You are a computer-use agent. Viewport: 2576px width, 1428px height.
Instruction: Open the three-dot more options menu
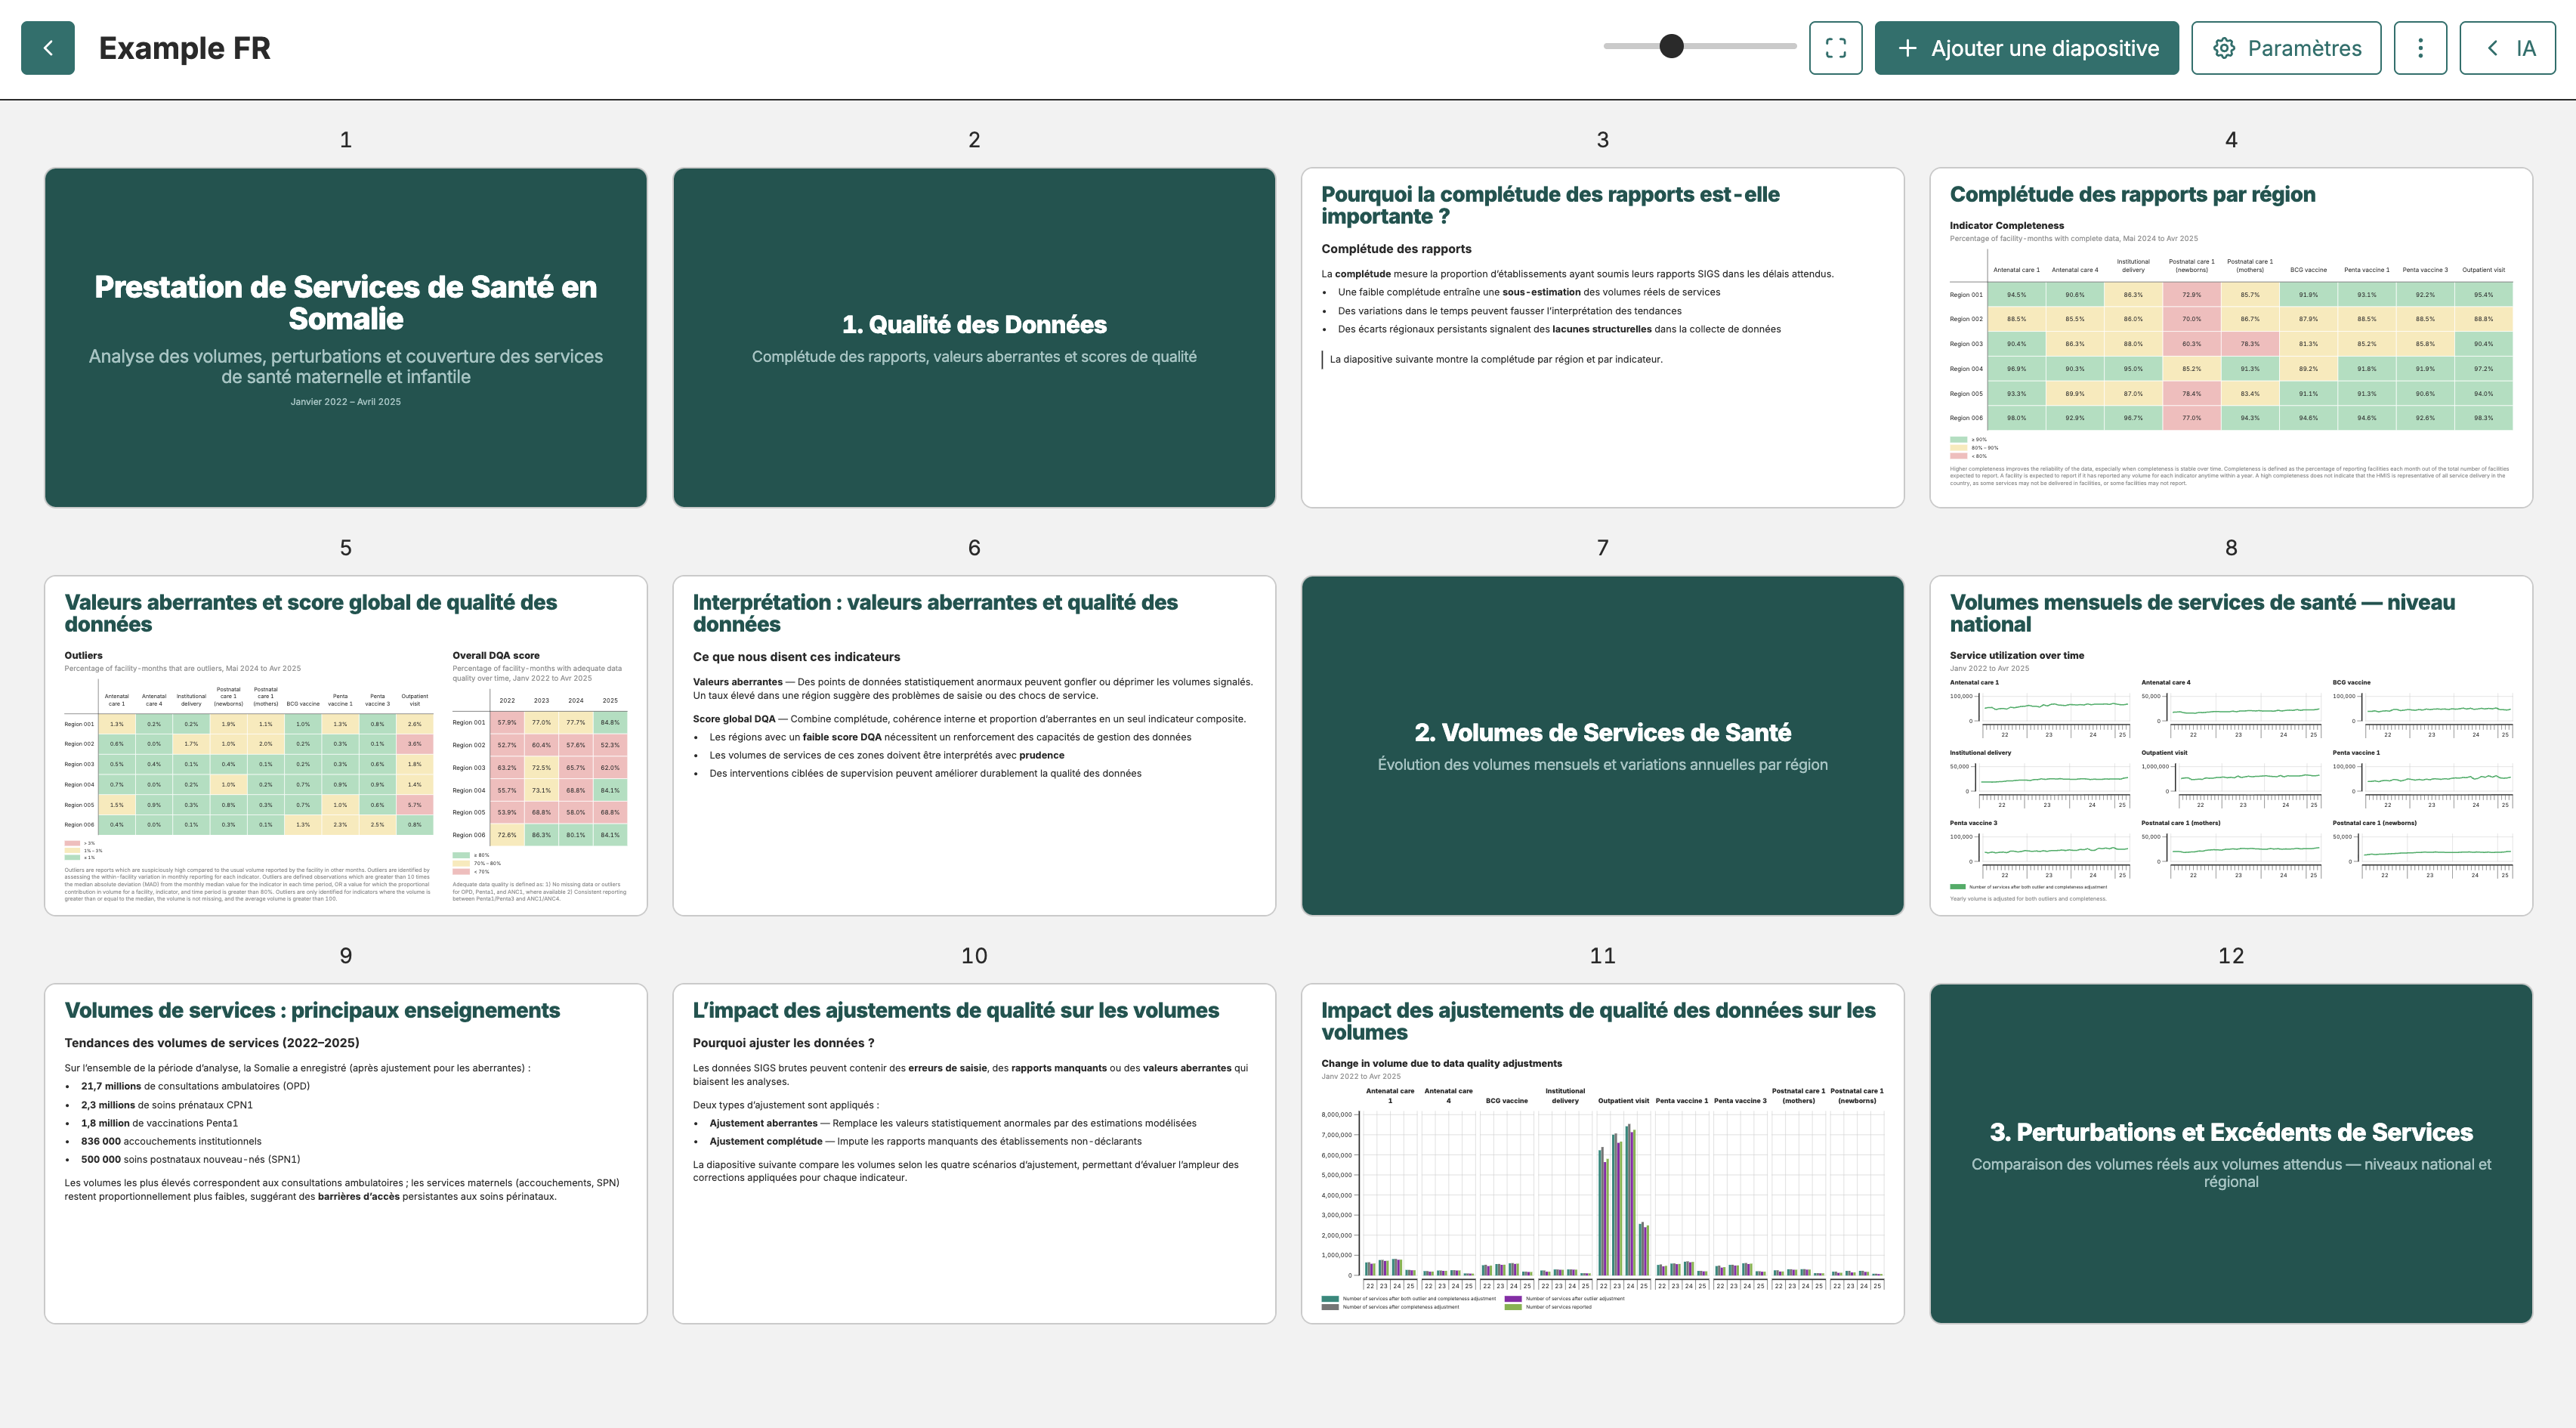(2420, 48)
